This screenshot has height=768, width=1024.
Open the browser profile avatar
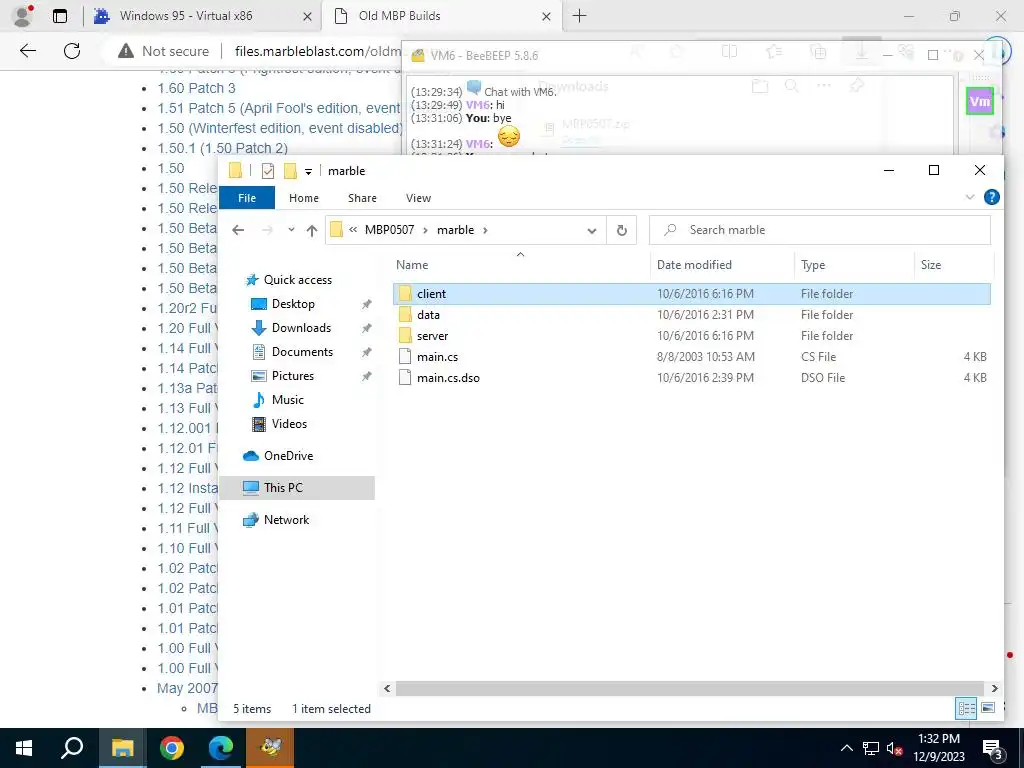click(23, 16)
